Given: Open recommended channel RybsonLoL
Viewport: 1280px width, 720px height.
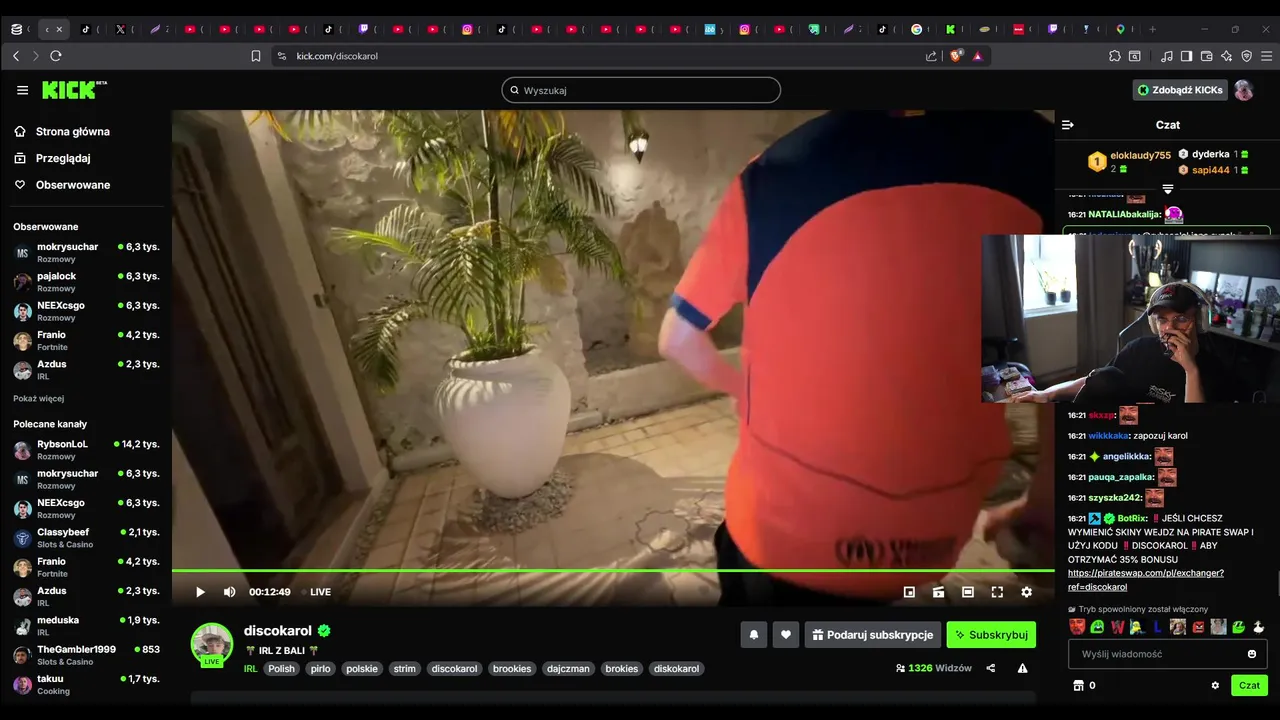Looking at the screenshot, I should pos(86,450).
